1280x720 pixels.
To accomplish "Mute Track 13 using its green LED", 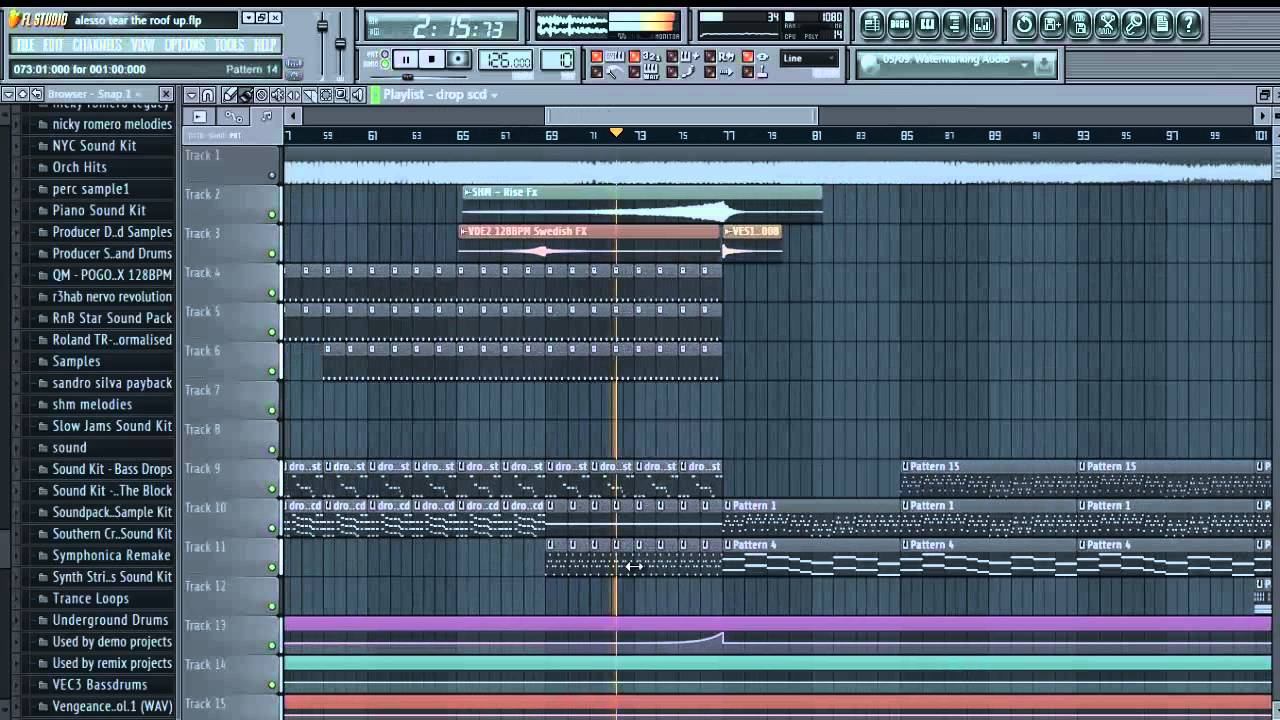I will [x=272, y=645].
